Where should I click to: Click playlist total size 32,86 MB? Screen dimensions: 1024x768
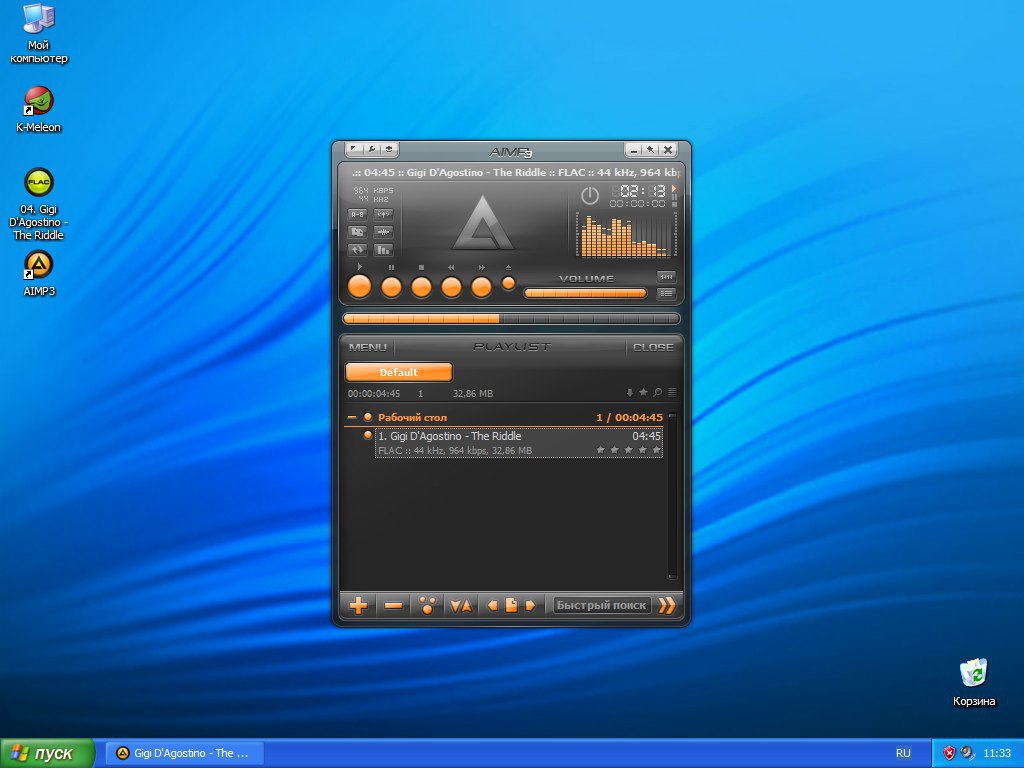(x=473, y=394)
